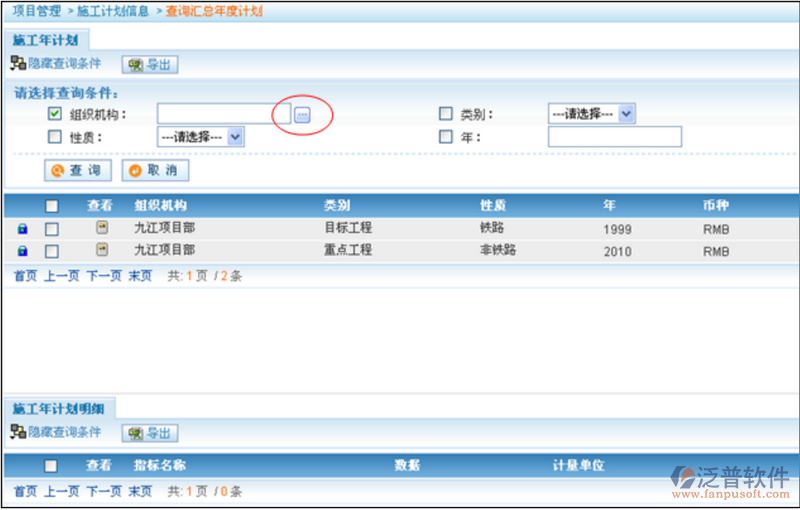Click the upper 导出 export button
The height and width of the screenshot is (510, 800).
[150, 65]
